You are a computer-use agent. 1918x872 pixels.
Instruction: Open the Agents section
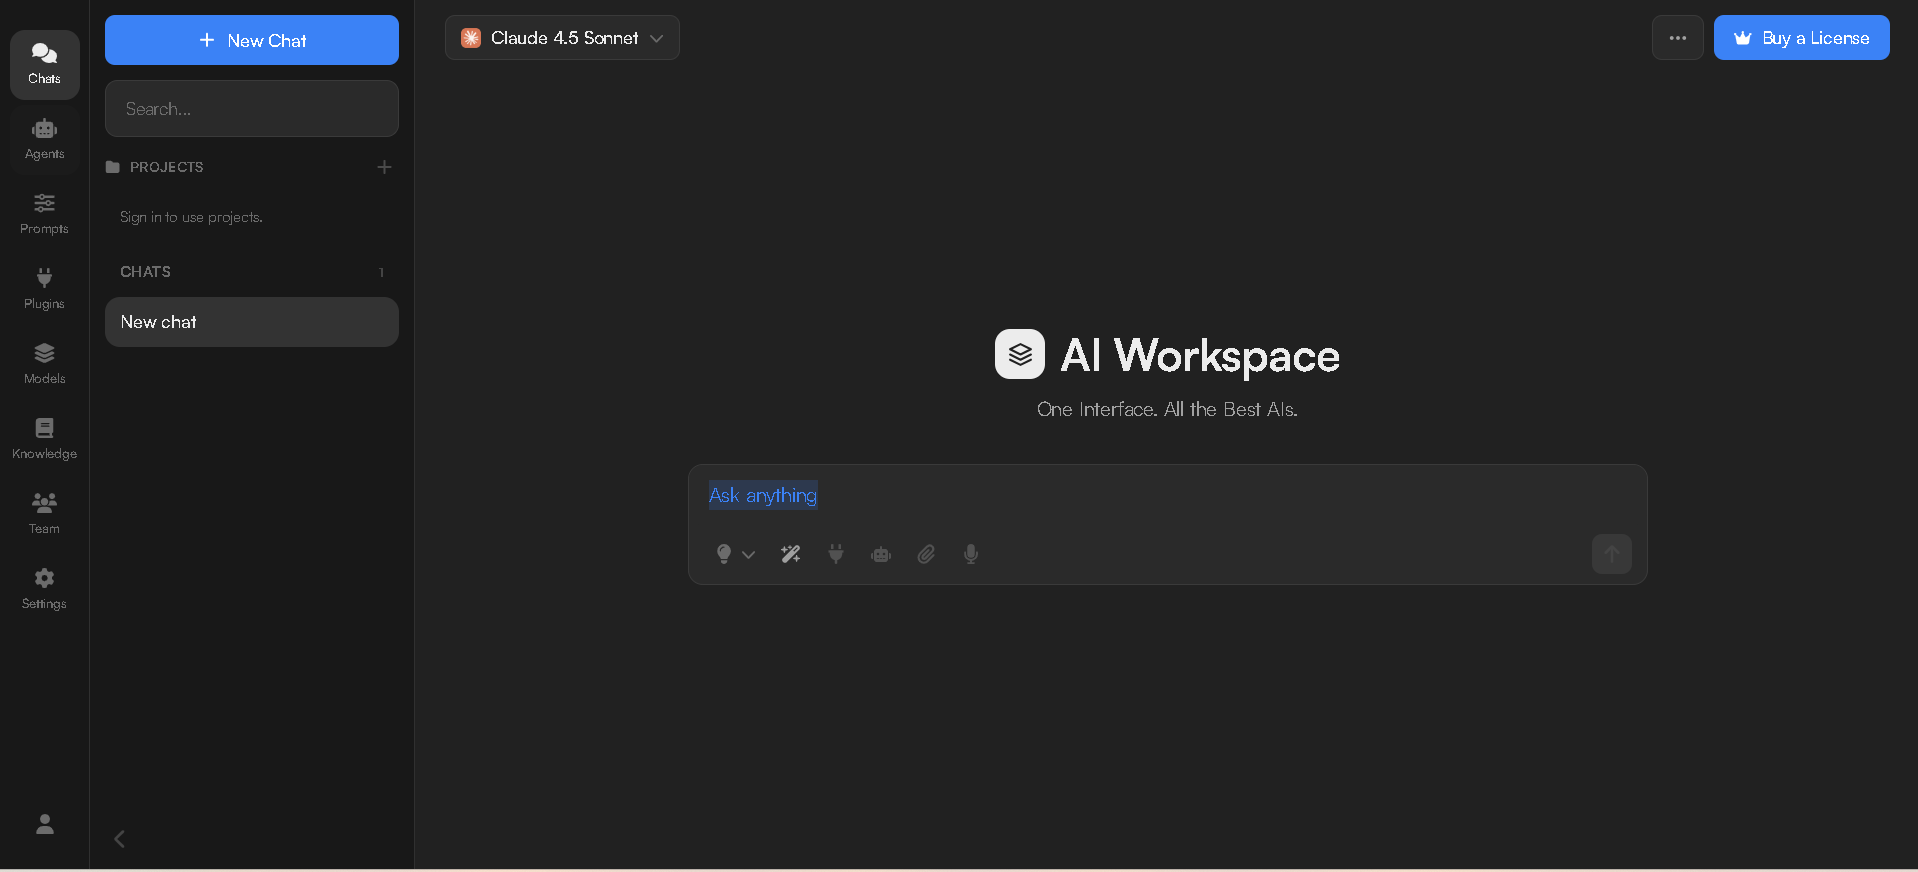(x=44, y=139)
